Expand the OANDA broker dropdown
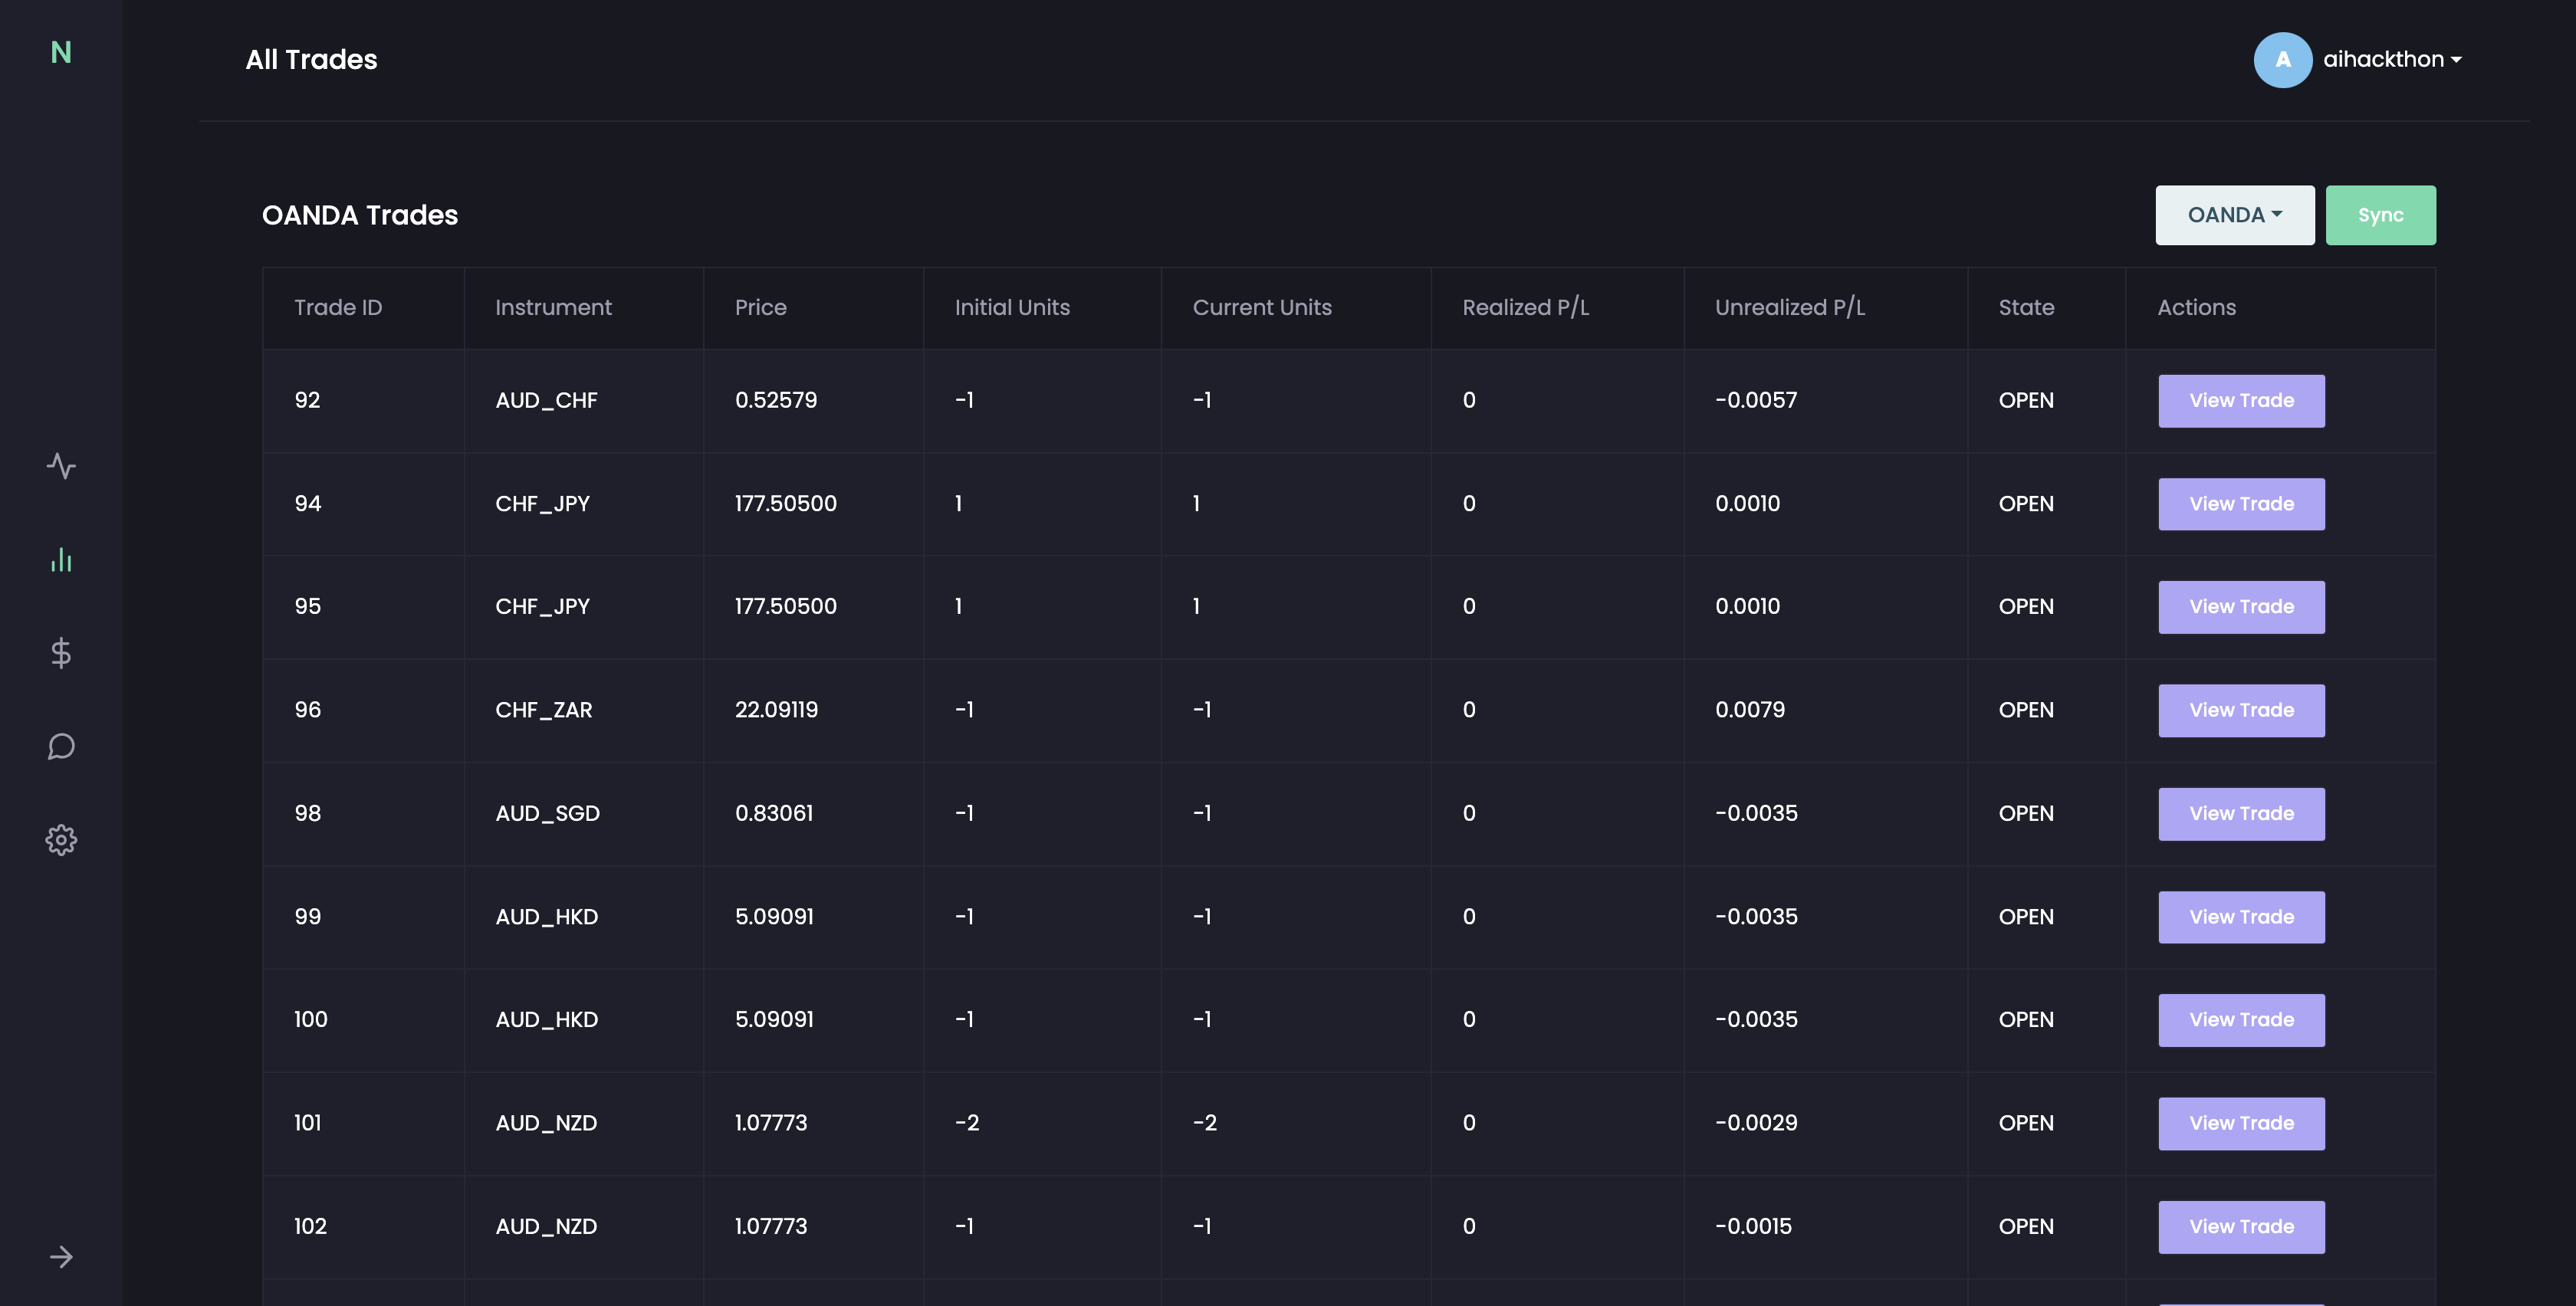 [2234, 215]
